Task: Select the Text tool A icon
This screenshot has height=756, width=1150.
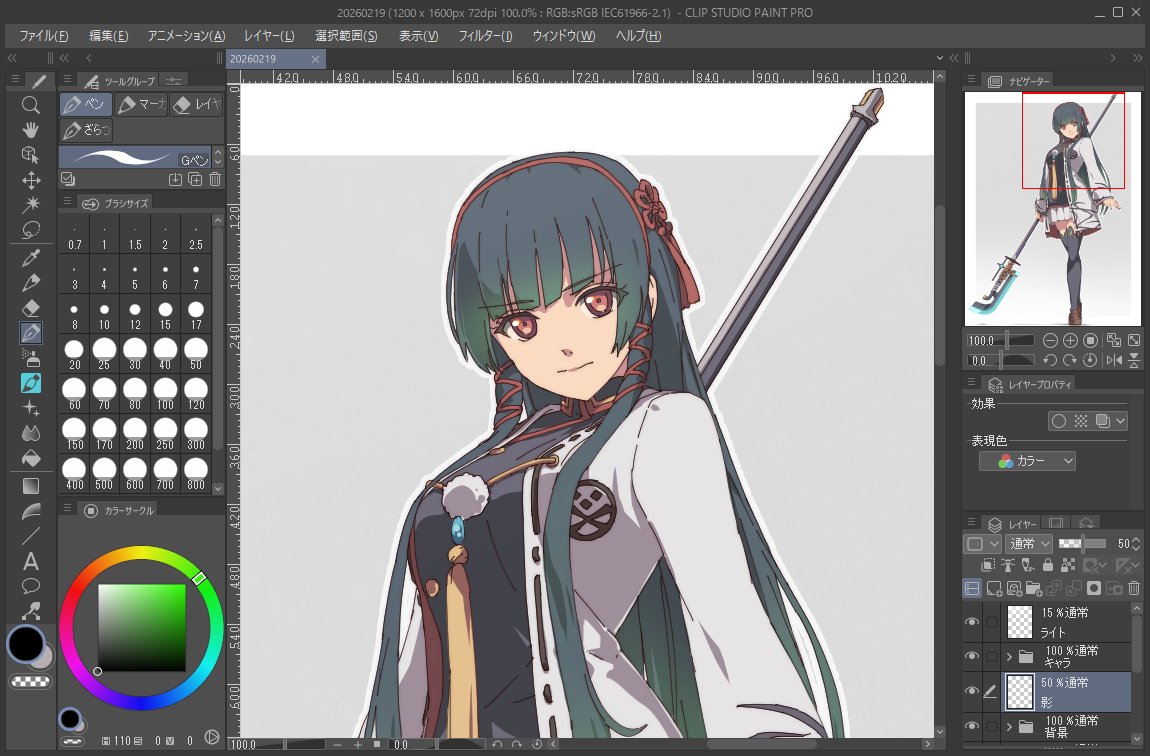Action: 30,561
